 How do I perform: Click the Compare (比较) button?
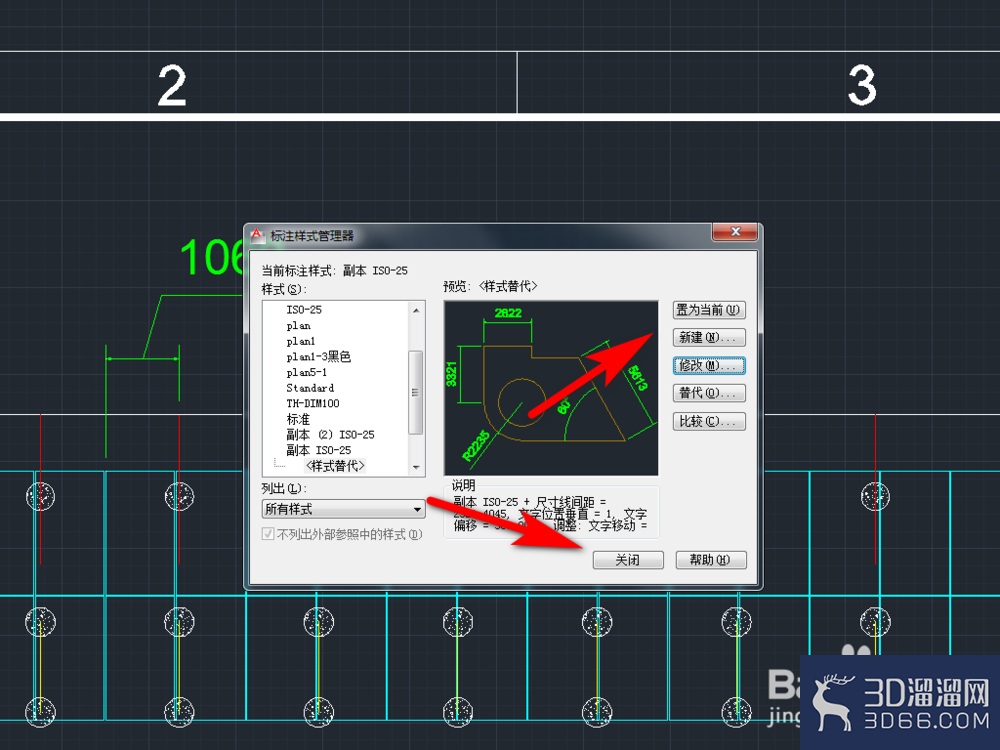[709, 422]
